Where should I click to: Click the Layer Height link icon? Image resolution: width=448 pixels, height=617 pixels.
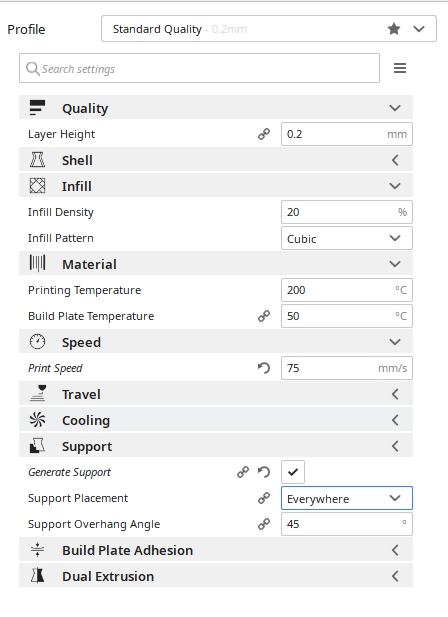264,134
